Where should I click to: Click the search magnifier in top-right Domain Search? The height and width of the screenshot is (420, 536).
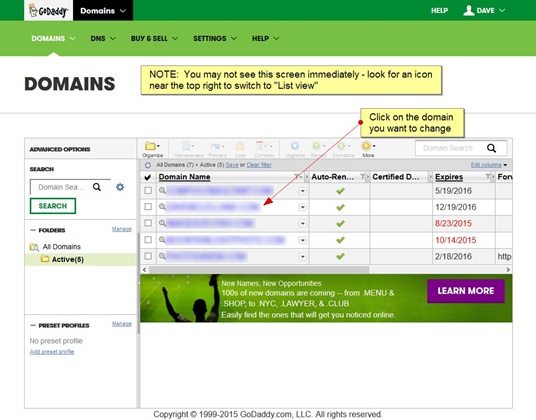pyautogui.click(x=491, y=148)
